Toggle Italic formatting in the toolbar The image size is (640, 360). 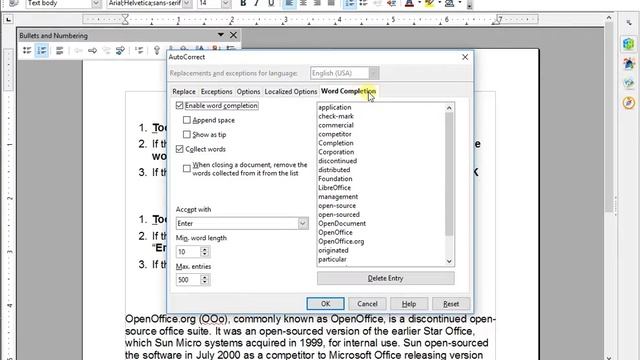click(257, 3)
